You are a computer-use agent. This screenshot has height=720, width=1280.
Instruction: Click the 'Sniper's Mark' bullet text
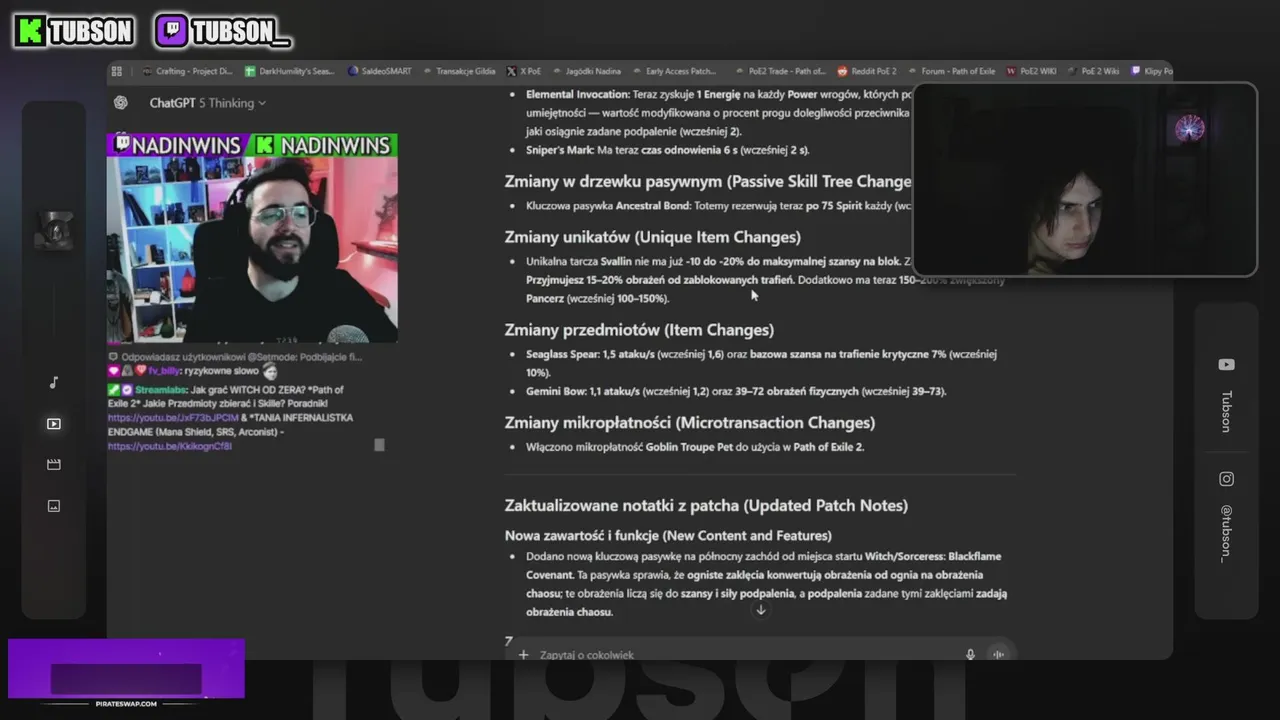[668, 150]
